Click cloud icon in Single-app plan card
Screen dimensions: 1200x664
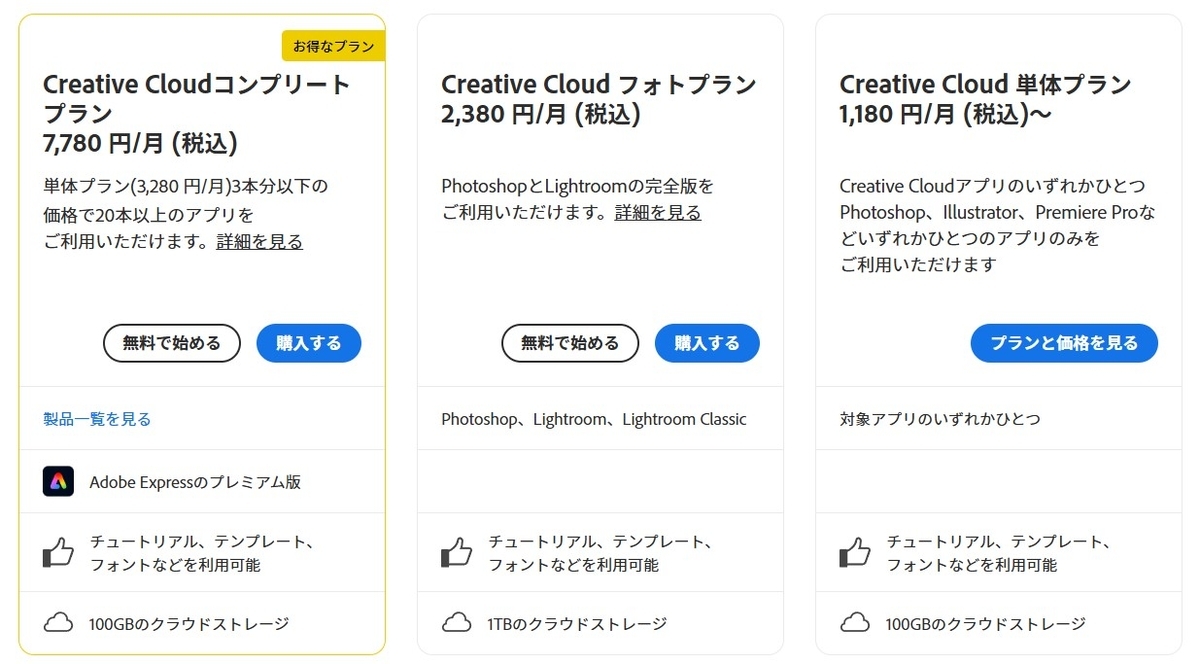coord(855,623)
